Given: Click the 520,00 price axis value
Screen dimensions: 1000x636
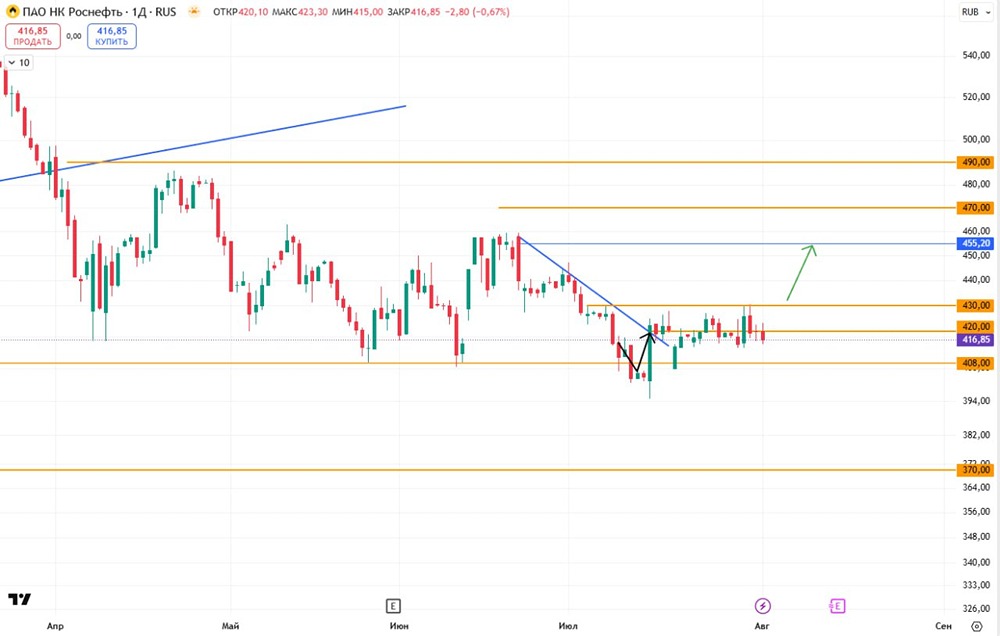Looking at the screenshot, I should 976,97.
